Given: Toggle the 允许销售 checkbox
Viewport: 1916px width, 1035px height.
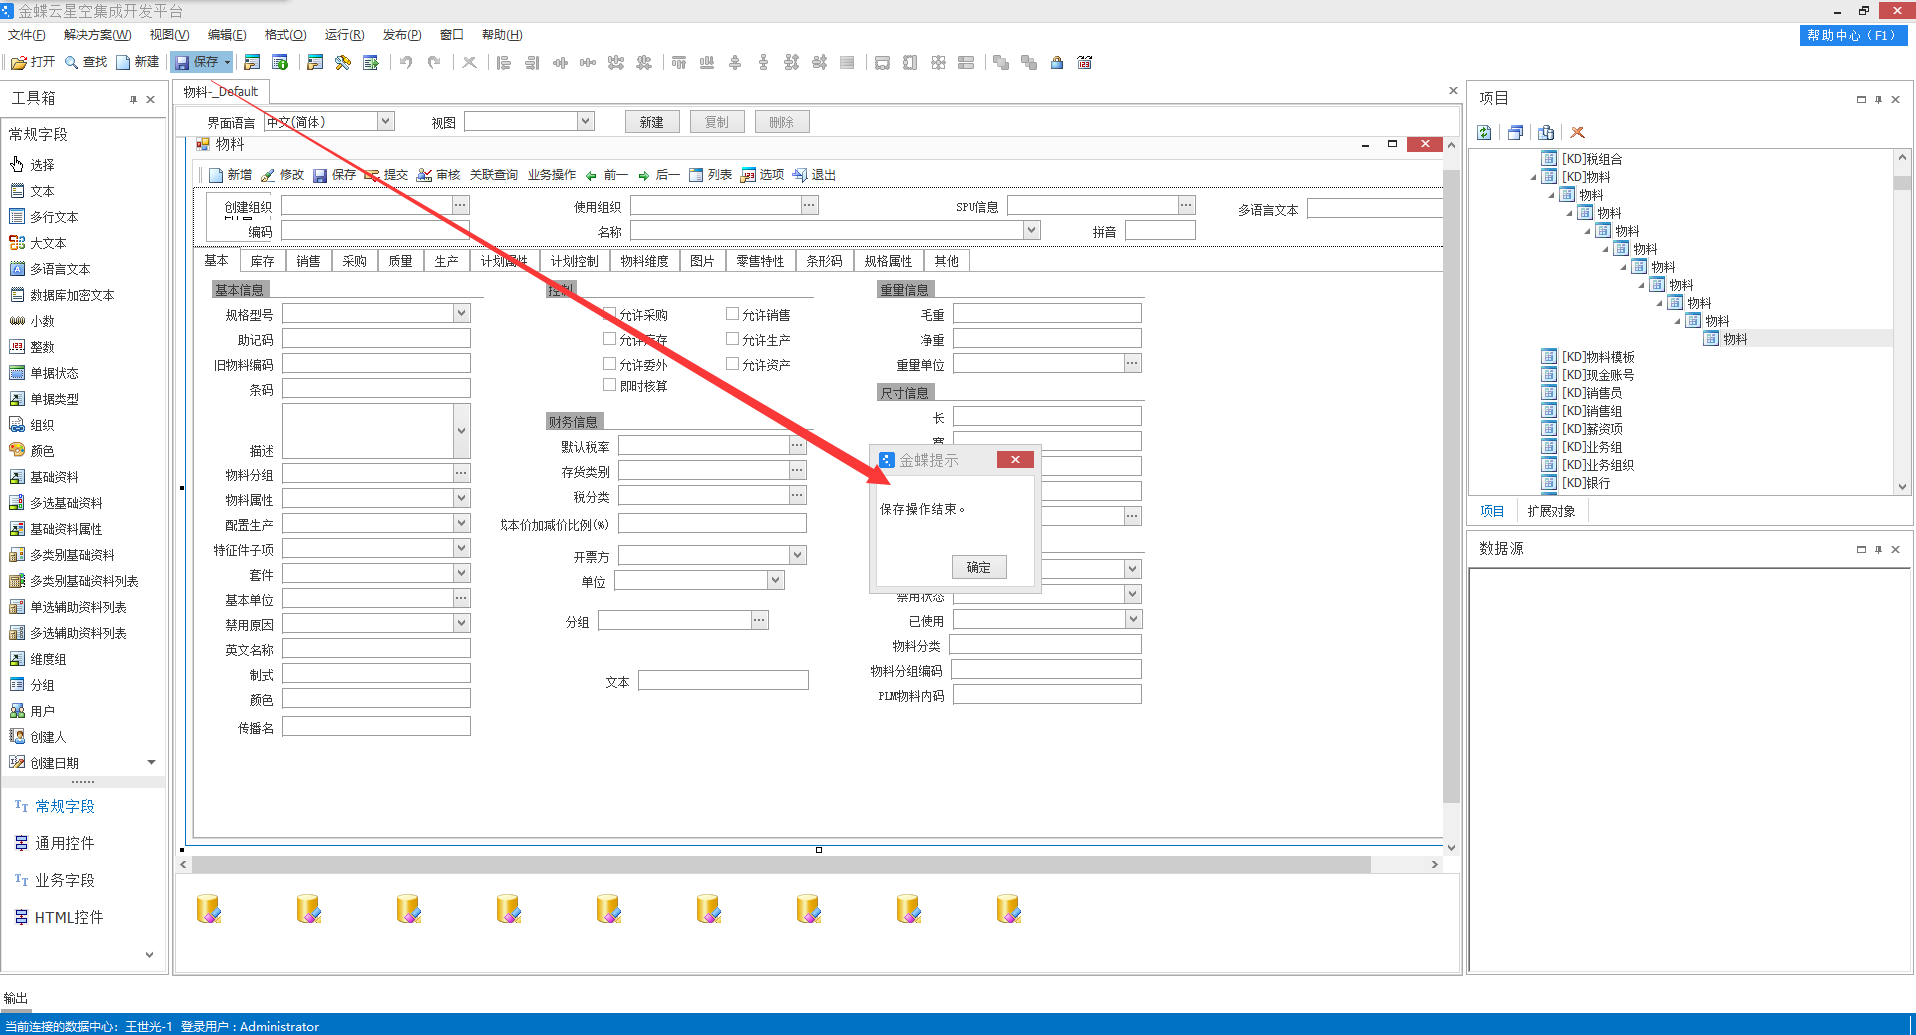Looking at the screenshot, I should [732, 313].
